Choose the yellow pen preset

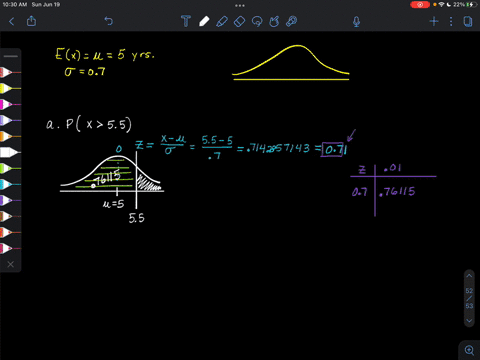pos(10,88)
